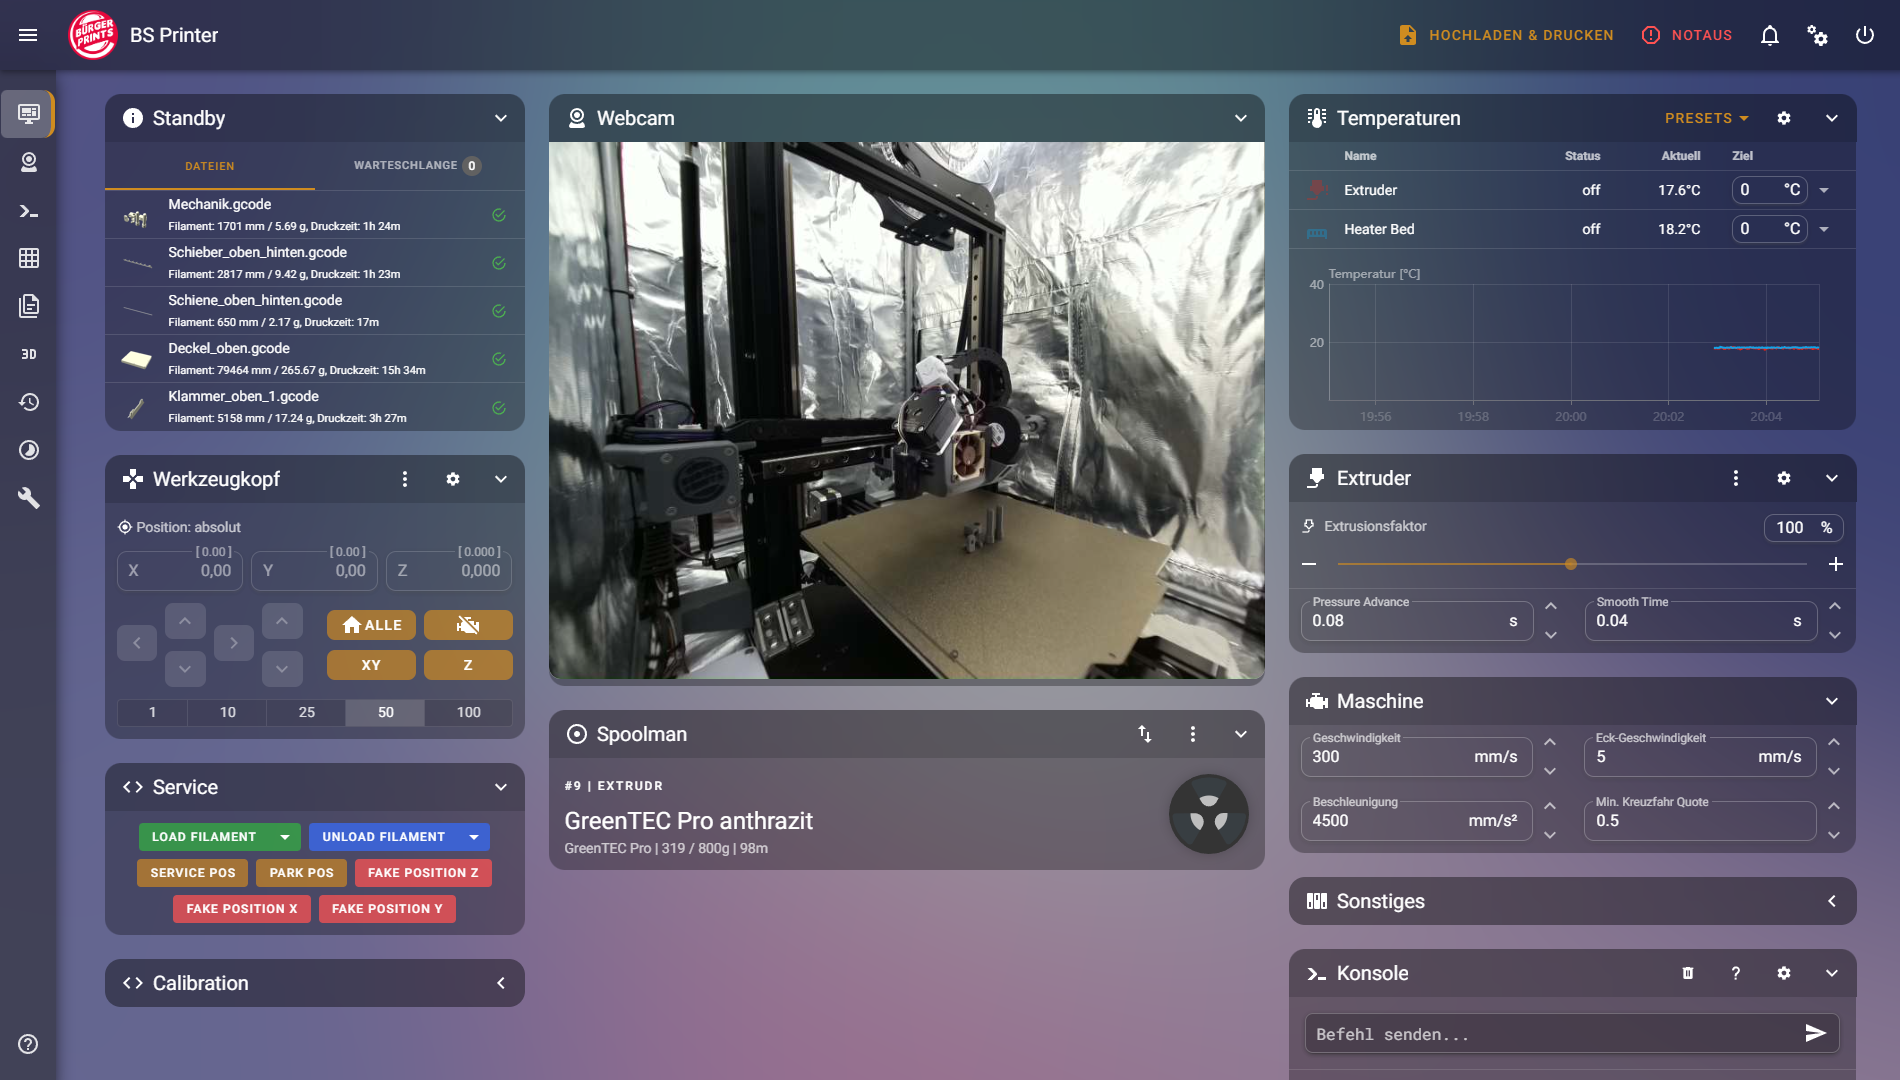The width and height of the screenshot is (1900, 1080).
Task: Open the G-code files page
Action: (x=29, y=306)
